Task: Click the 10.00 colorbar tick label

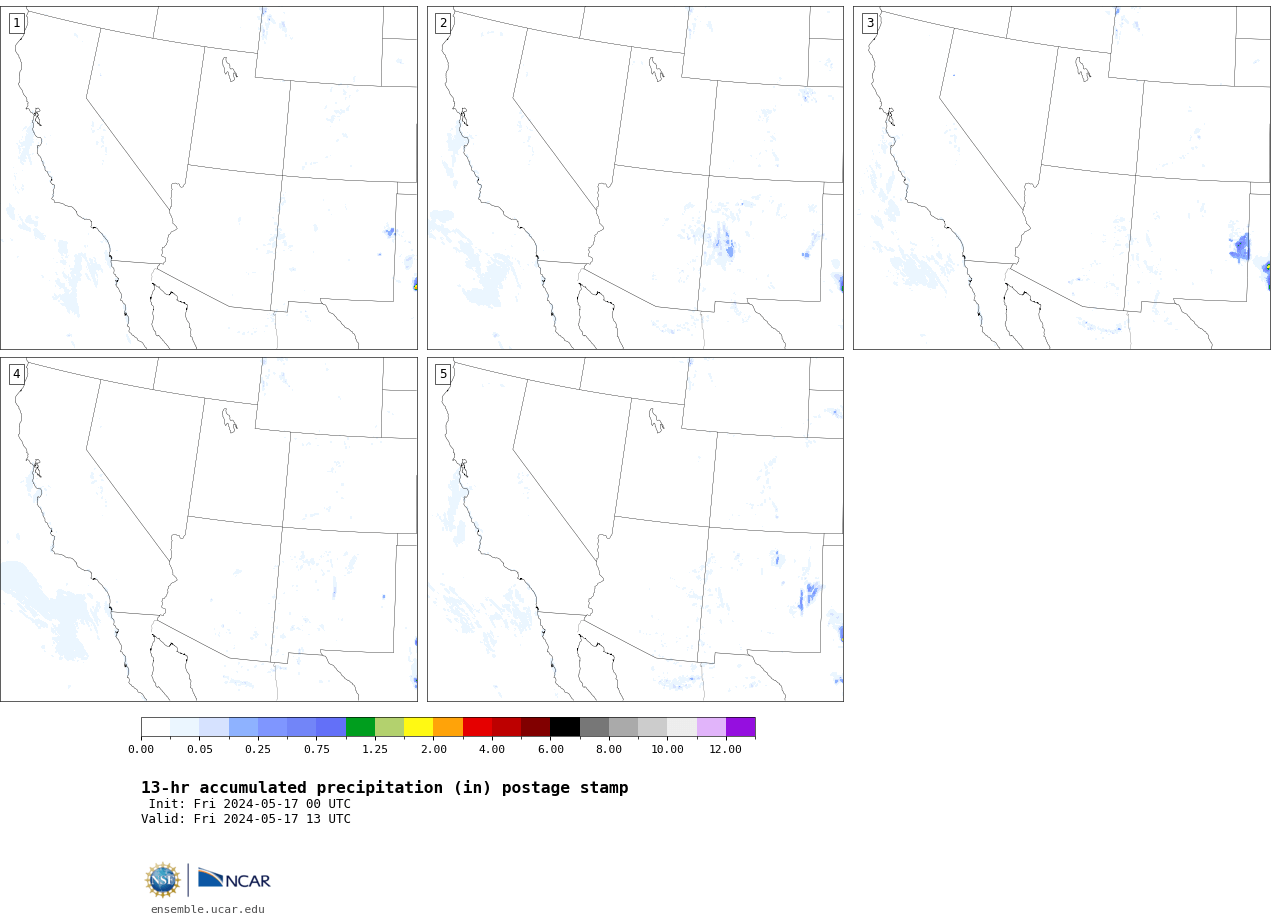Action: point(668,750)
